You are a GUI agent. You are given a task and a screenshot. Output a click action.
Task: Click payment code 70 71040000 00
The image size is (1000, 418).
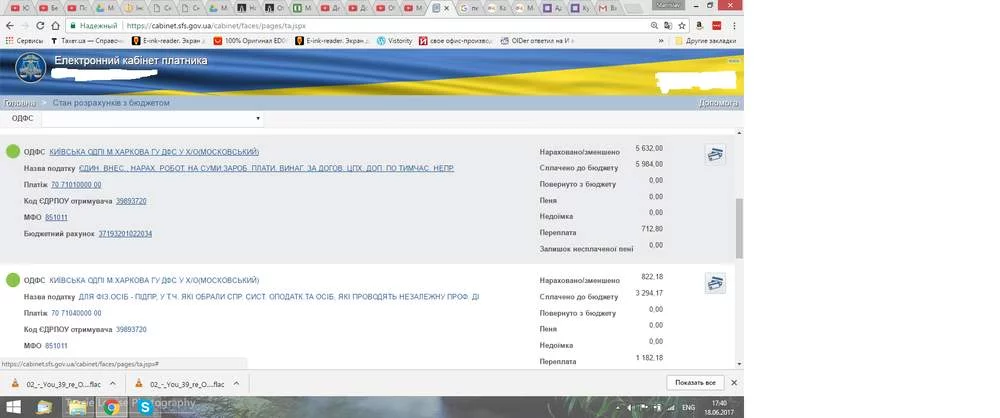coord(76,313)
